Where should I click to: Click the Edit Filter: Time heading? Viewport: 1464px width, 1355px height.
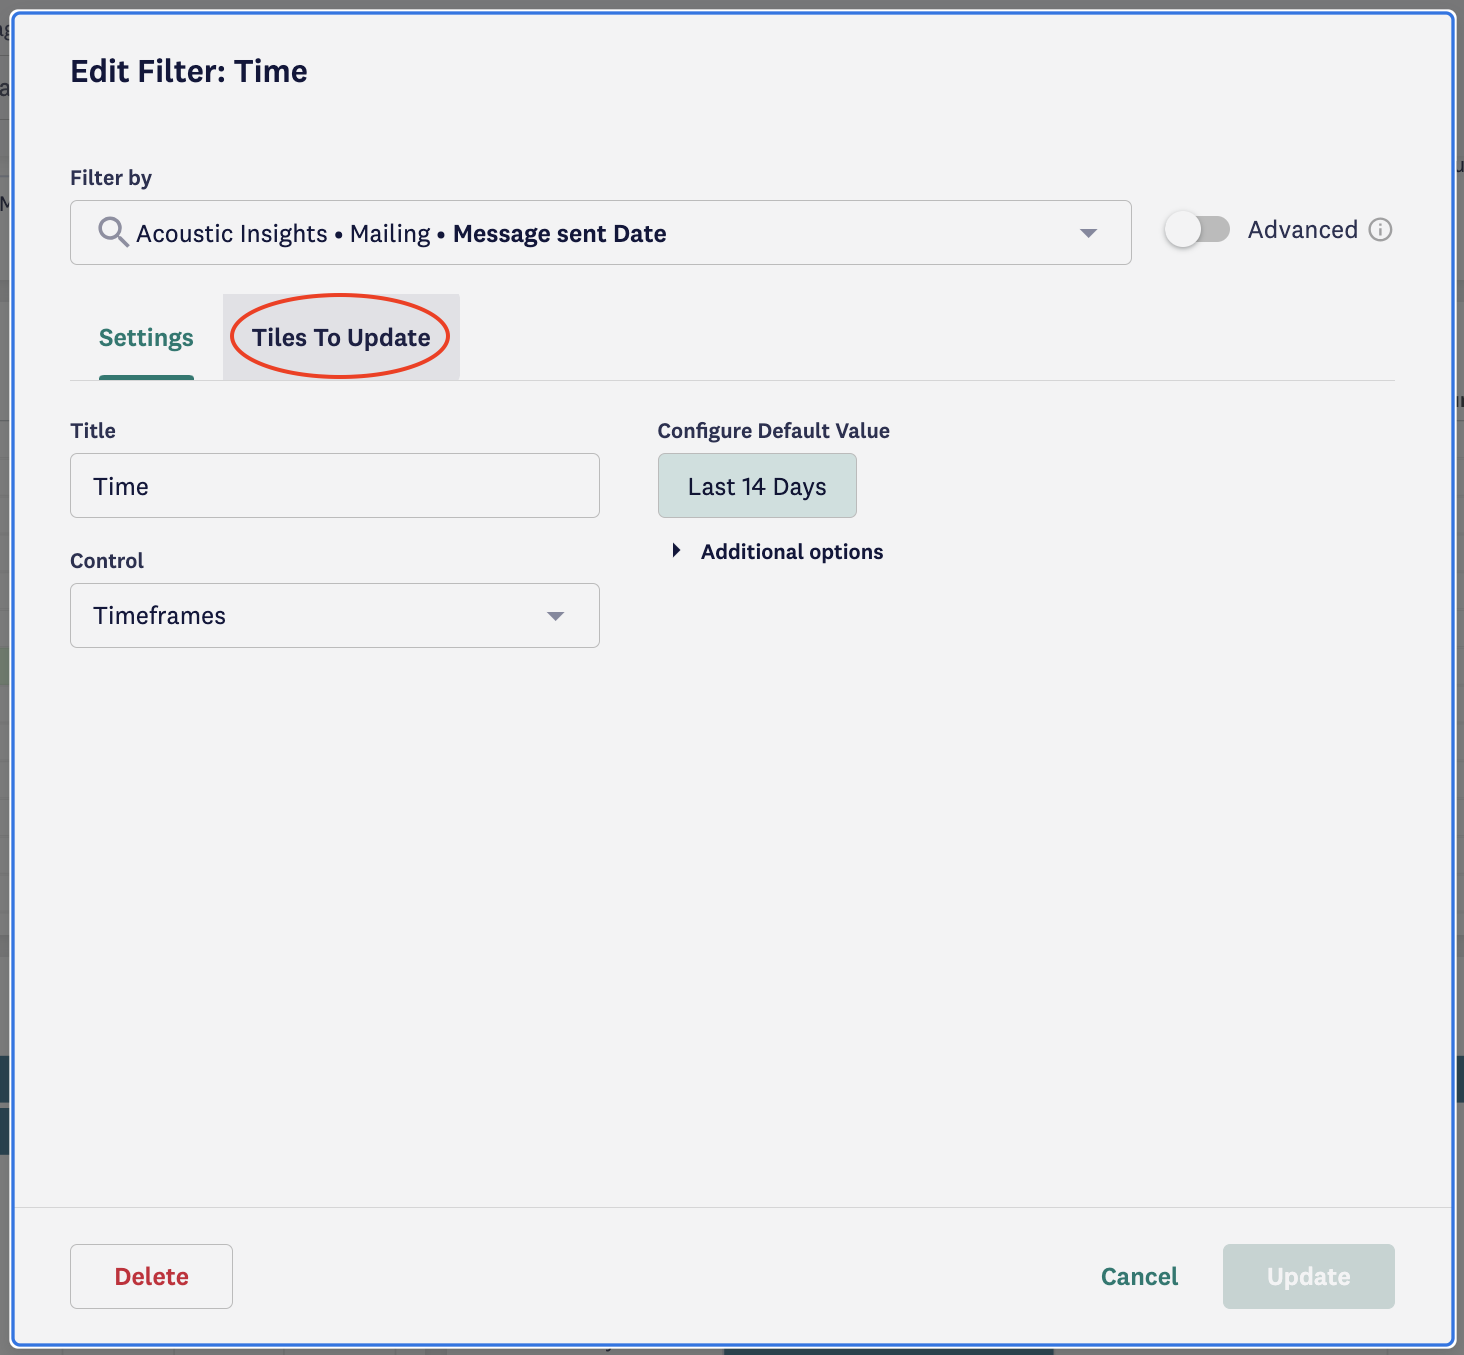point(189,72)
